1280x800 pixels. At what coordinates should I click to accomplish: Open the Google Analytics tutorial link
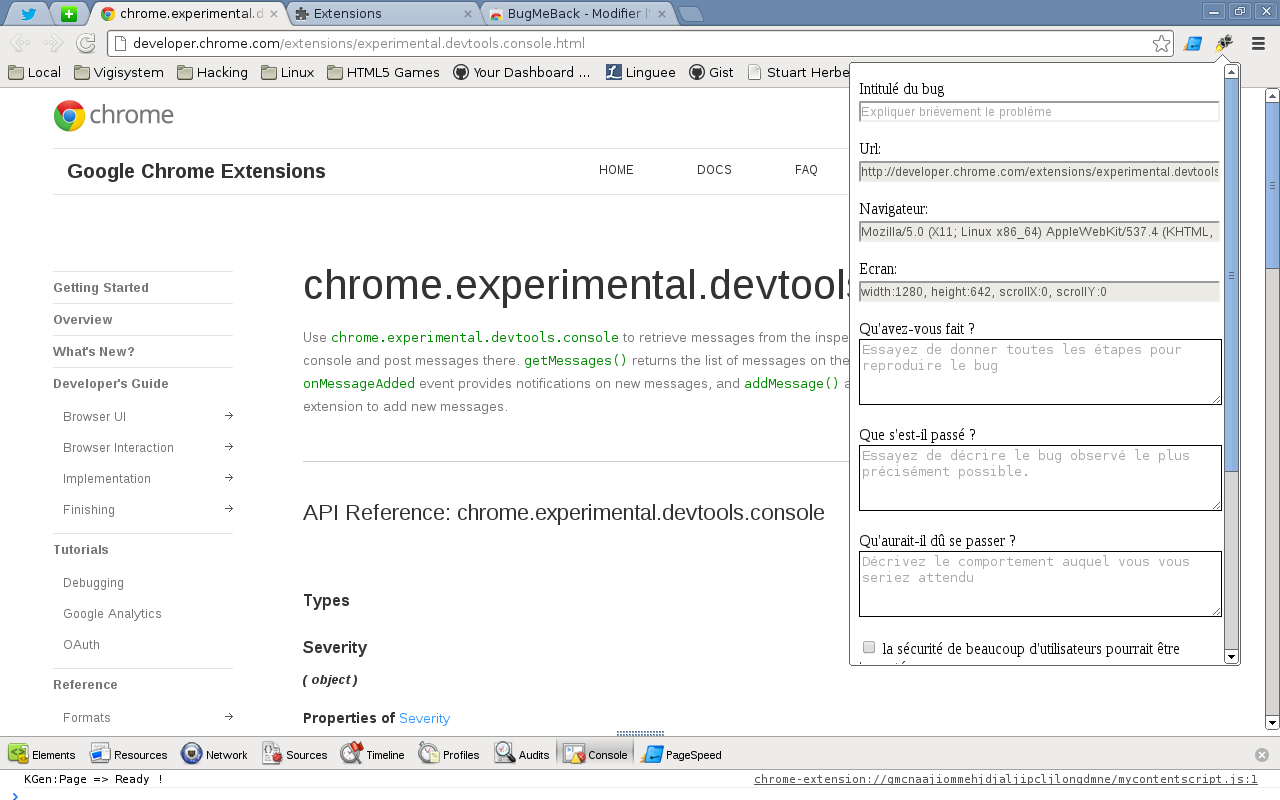click(x=112, y=614)
